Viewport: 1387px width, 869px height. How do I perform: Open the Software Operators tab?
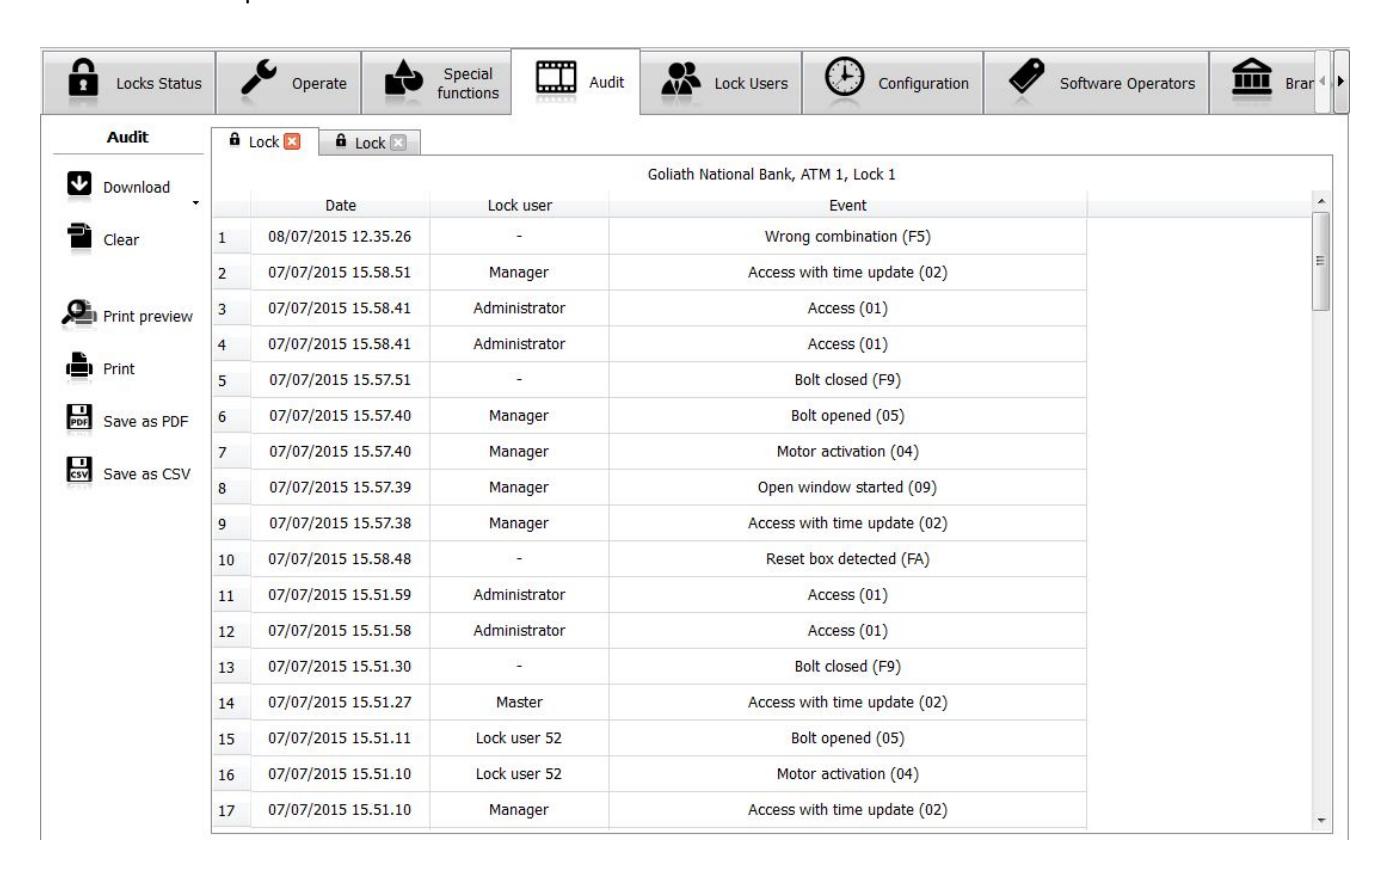click(x=1097, y=83)
